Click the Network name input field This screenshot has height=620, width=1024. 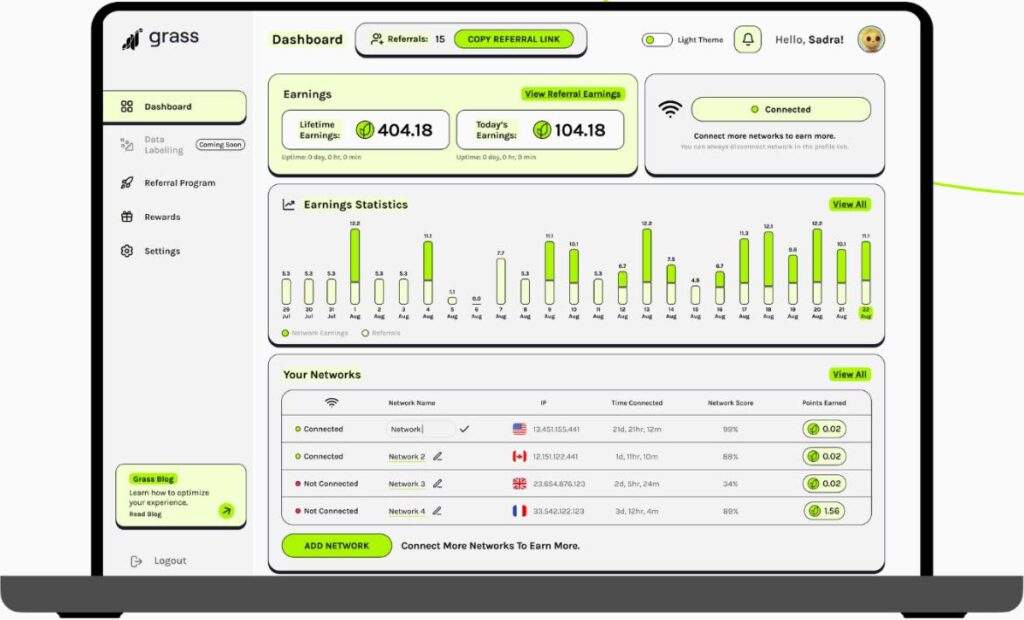[420, 429]
